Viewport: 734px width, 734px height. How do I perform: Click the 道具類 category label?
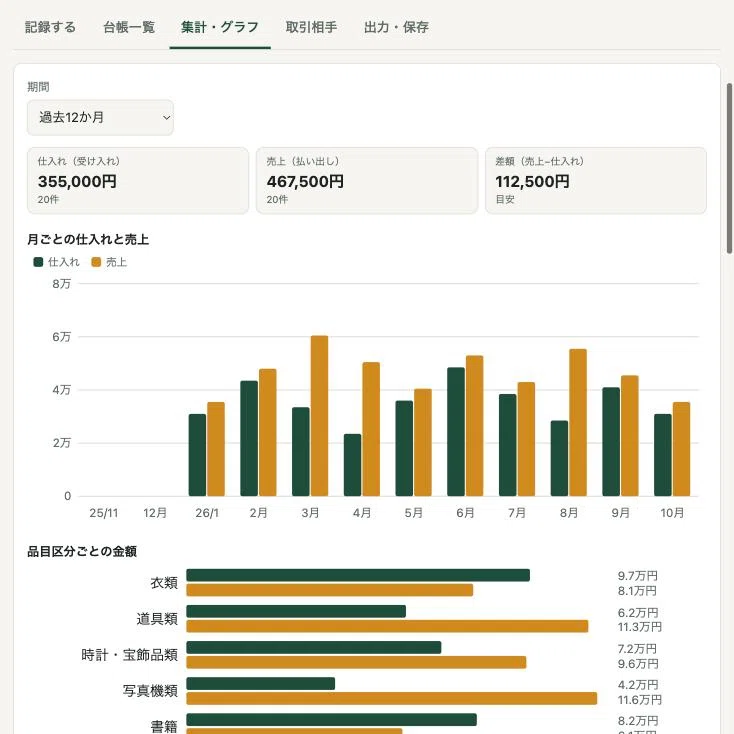[157, 619]
